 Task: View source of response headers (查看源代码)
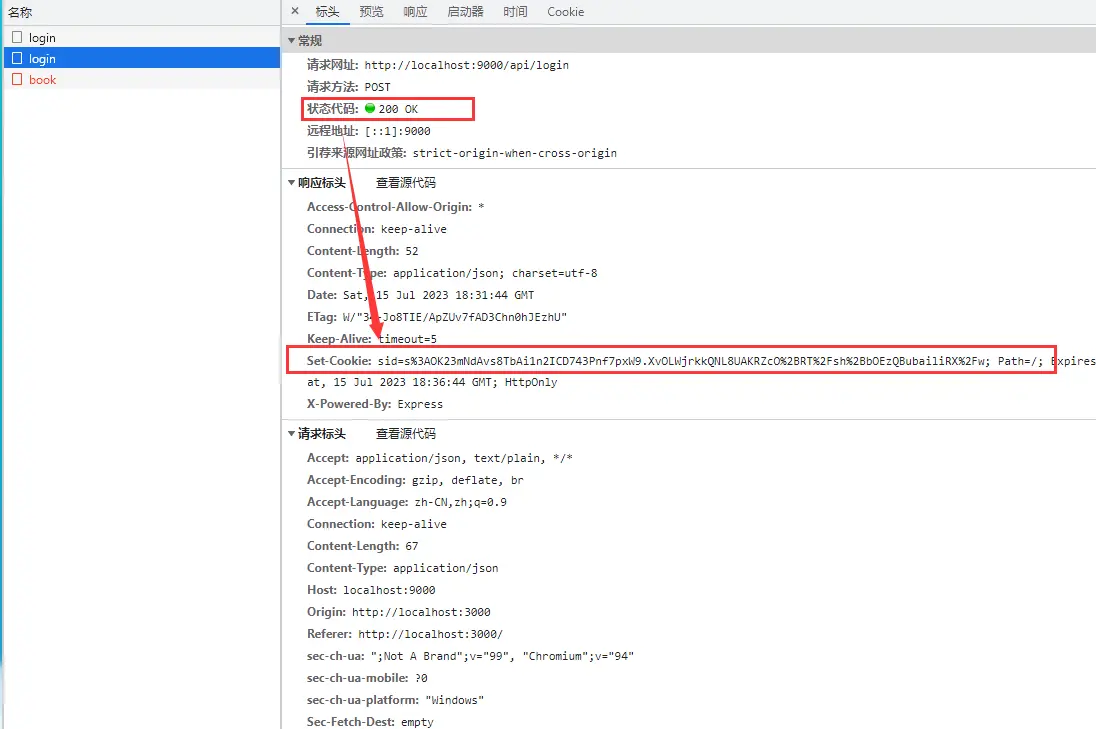point(405,182)
